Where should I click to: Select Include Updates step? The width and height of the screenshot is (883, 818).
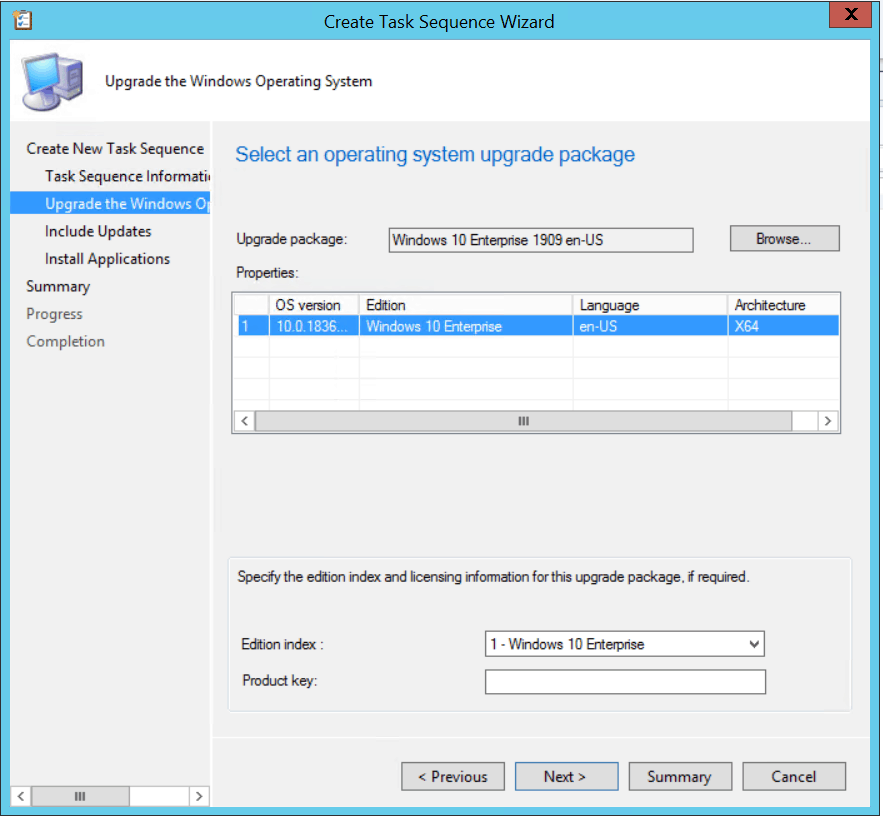[x=98, y=231]
